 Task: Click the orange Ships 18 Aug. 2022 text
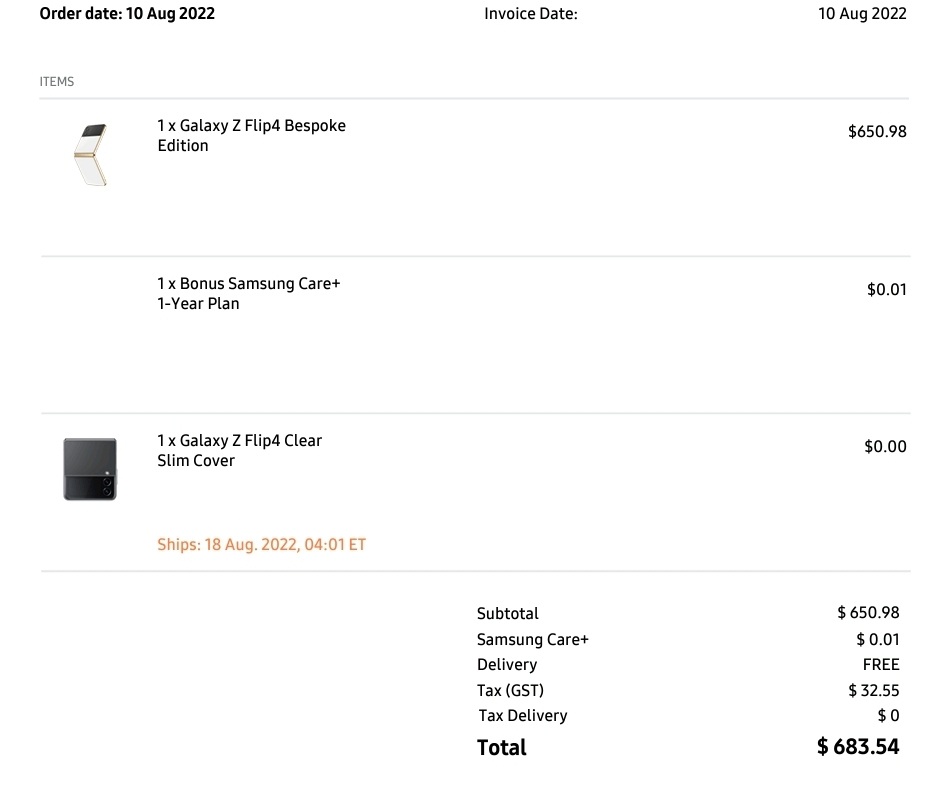pyautogui.click(x=261, y=545)
